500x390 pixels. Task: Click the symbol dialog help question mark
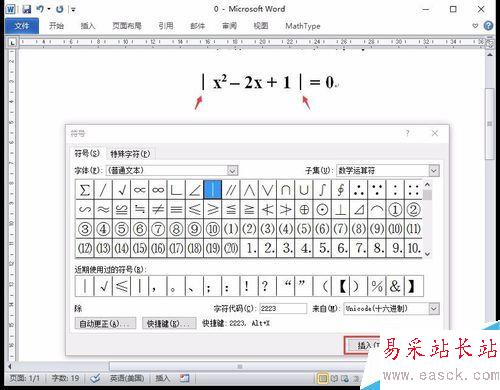pos(407,133)
